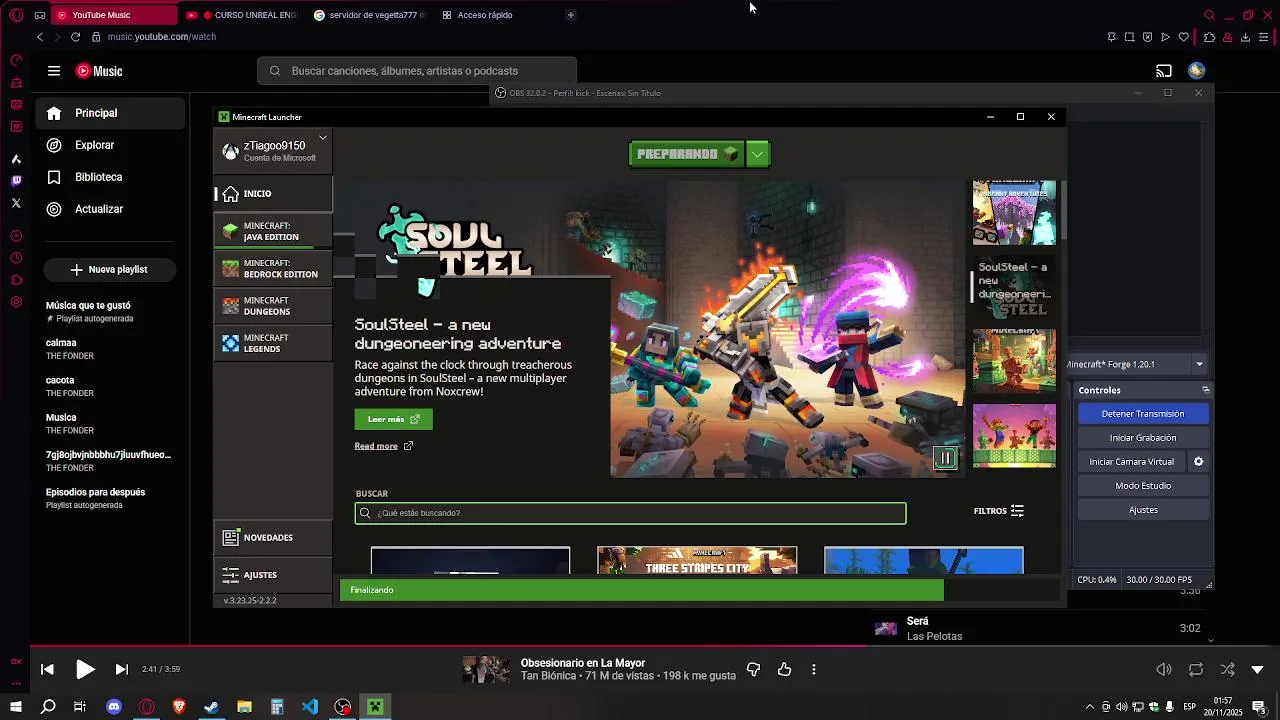The height and width of the screenshot is (720, 1280).
Task: Click the player volume icon
Action: pyautogui.click(x=1164, y=669)
